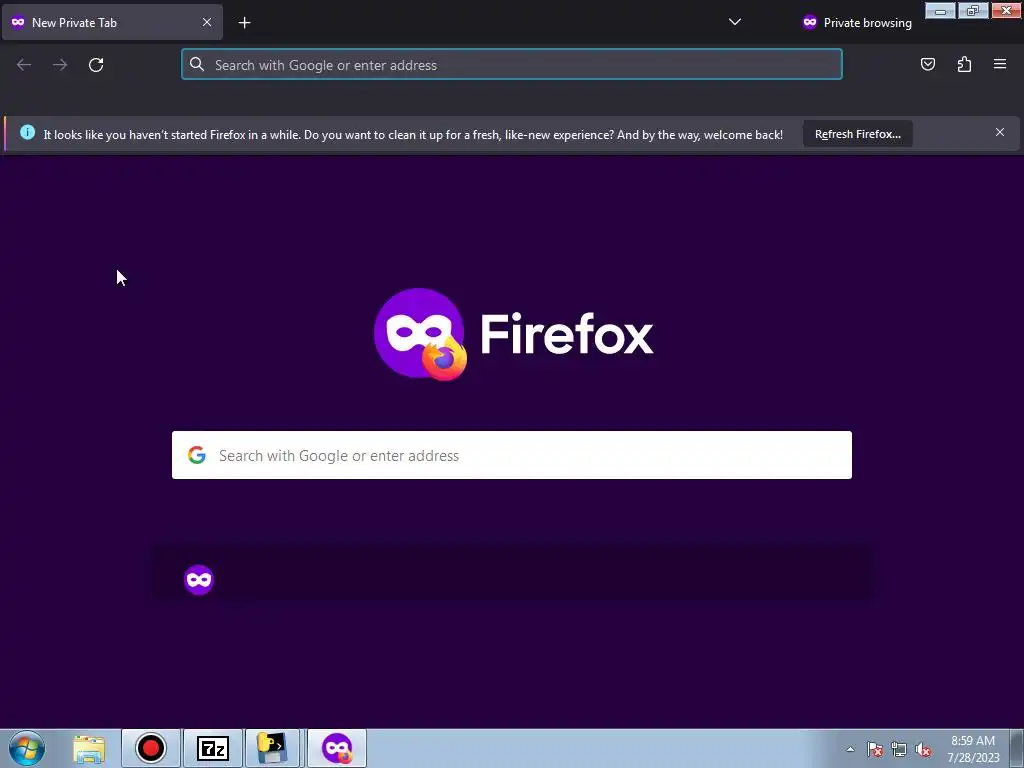Click the Refresh Firefox... button
Image resolution: width=1024 pixels, height=768 pixels.
pos(857,134)
